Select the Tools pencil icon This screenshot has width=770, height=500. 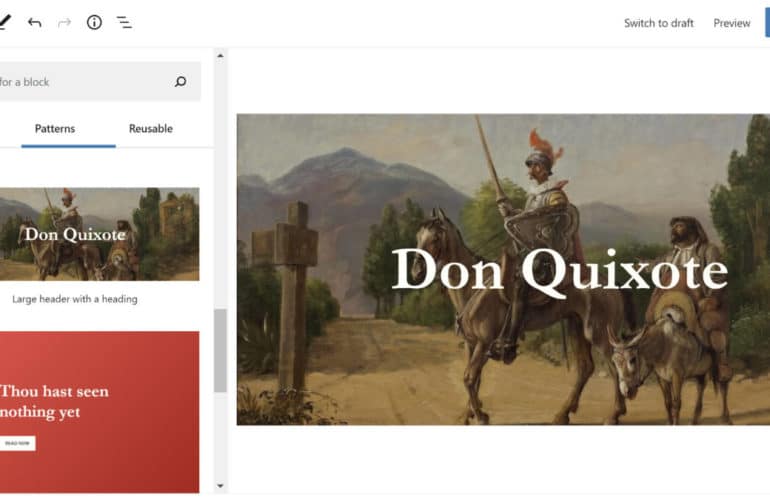(x=4, y=22)
